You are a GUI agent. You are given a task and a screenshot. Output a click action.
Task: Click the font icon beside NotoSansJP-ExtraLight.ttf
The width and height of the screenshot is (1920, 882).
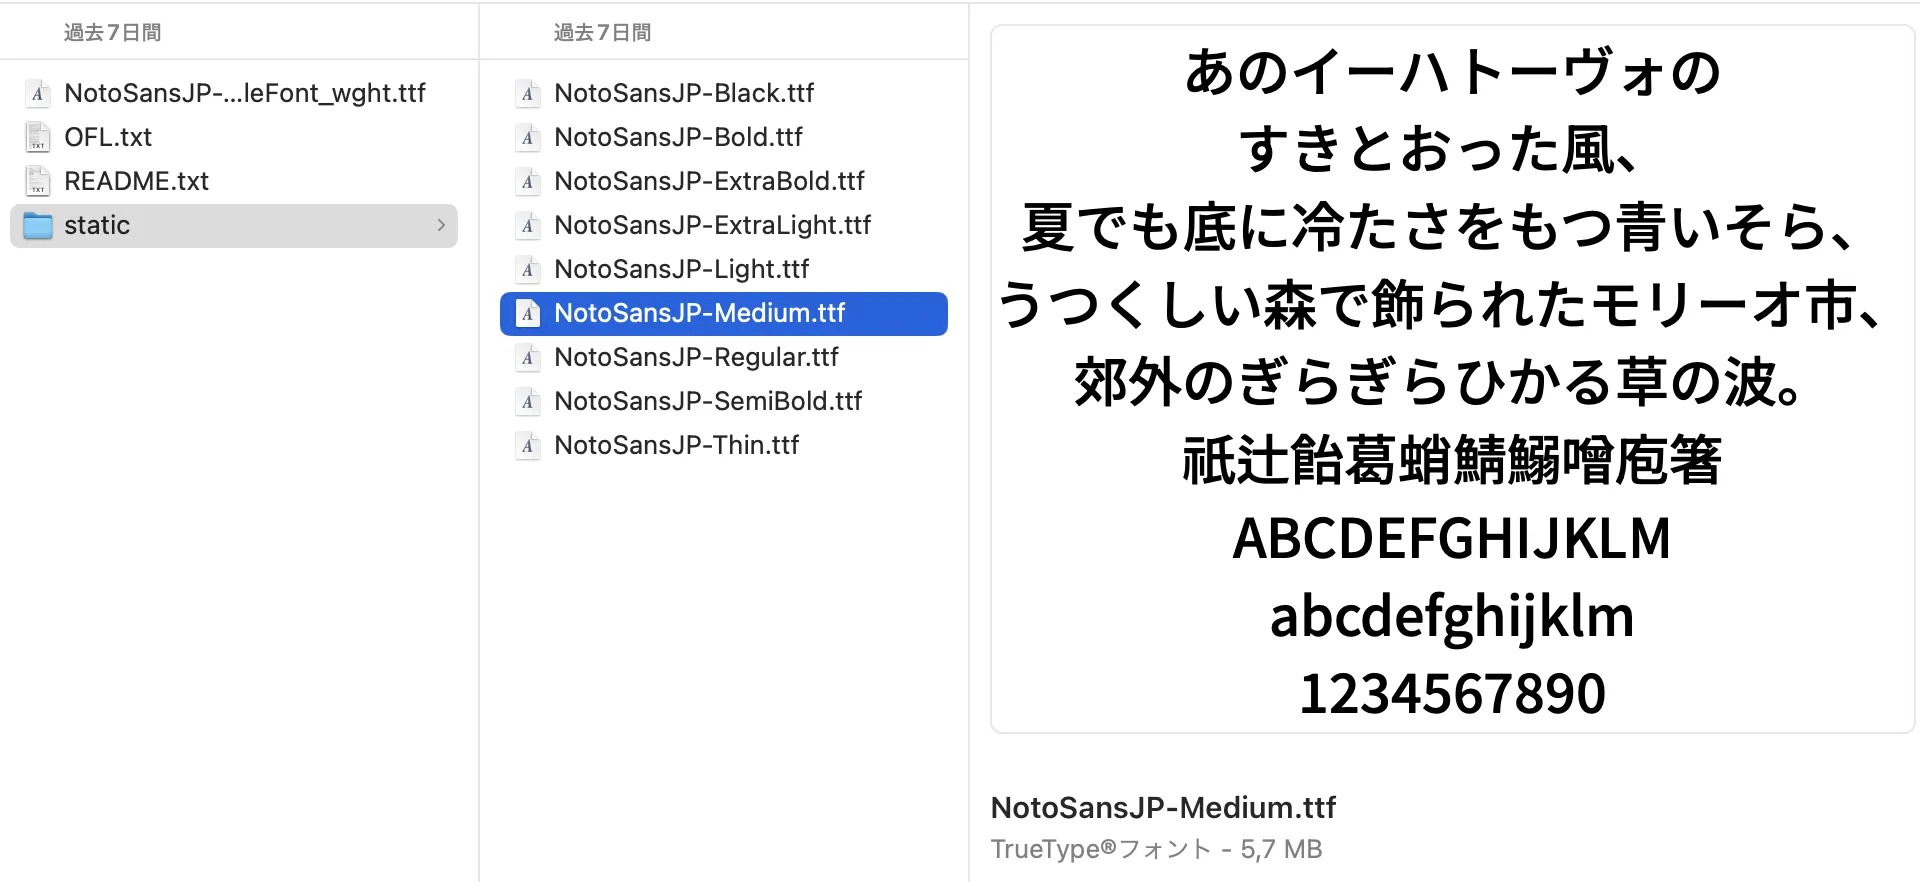click(528, 225)
